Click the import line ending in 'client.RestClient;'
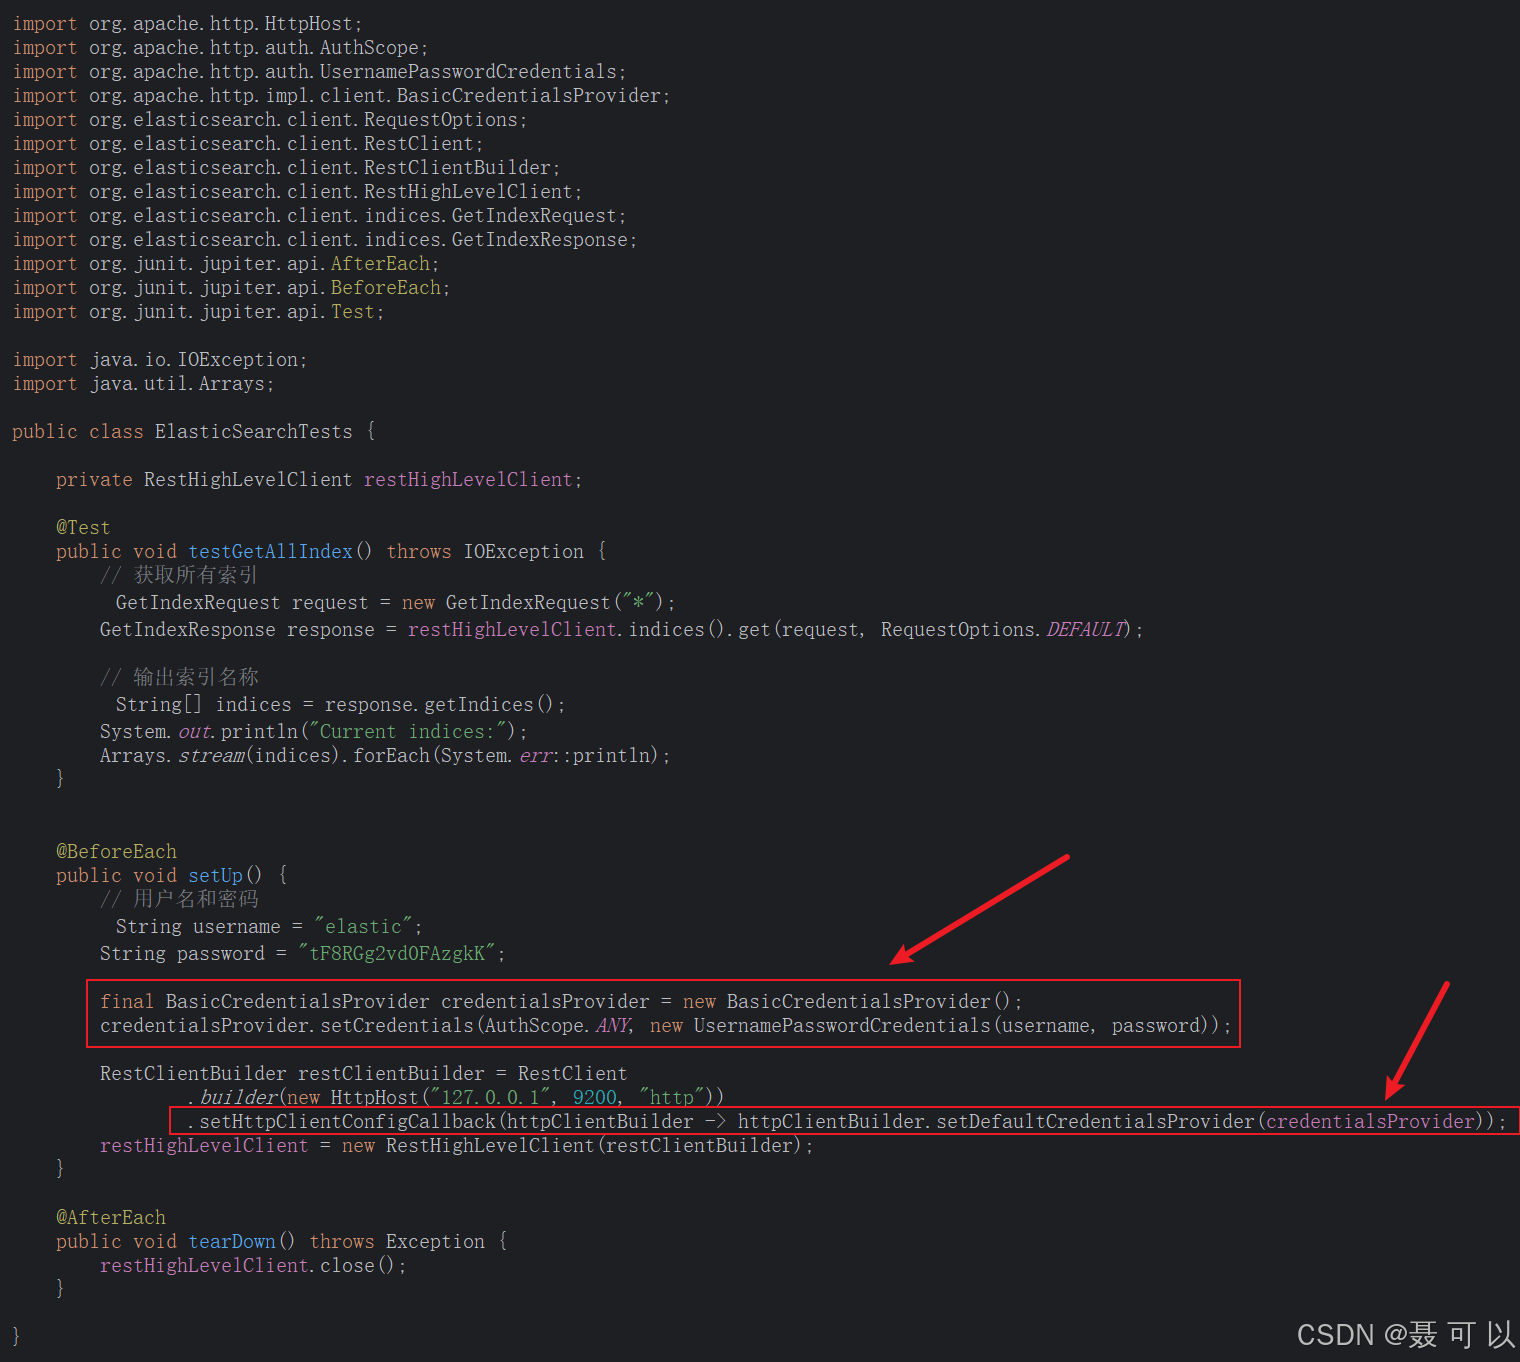The image size is (1520, 1362). point(248,144)
